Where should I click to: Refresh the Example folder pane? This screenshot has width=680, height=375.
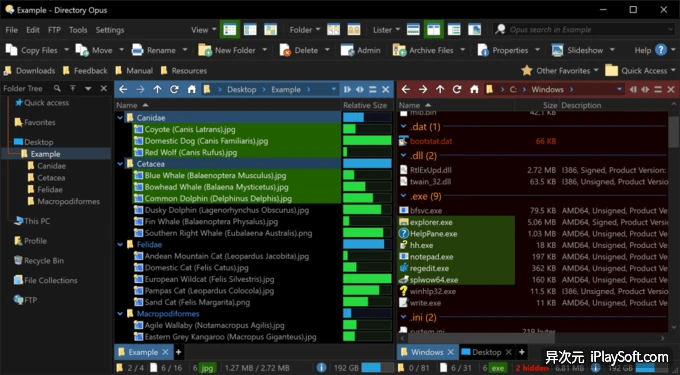pyautogui.click(x=174, y=89)
